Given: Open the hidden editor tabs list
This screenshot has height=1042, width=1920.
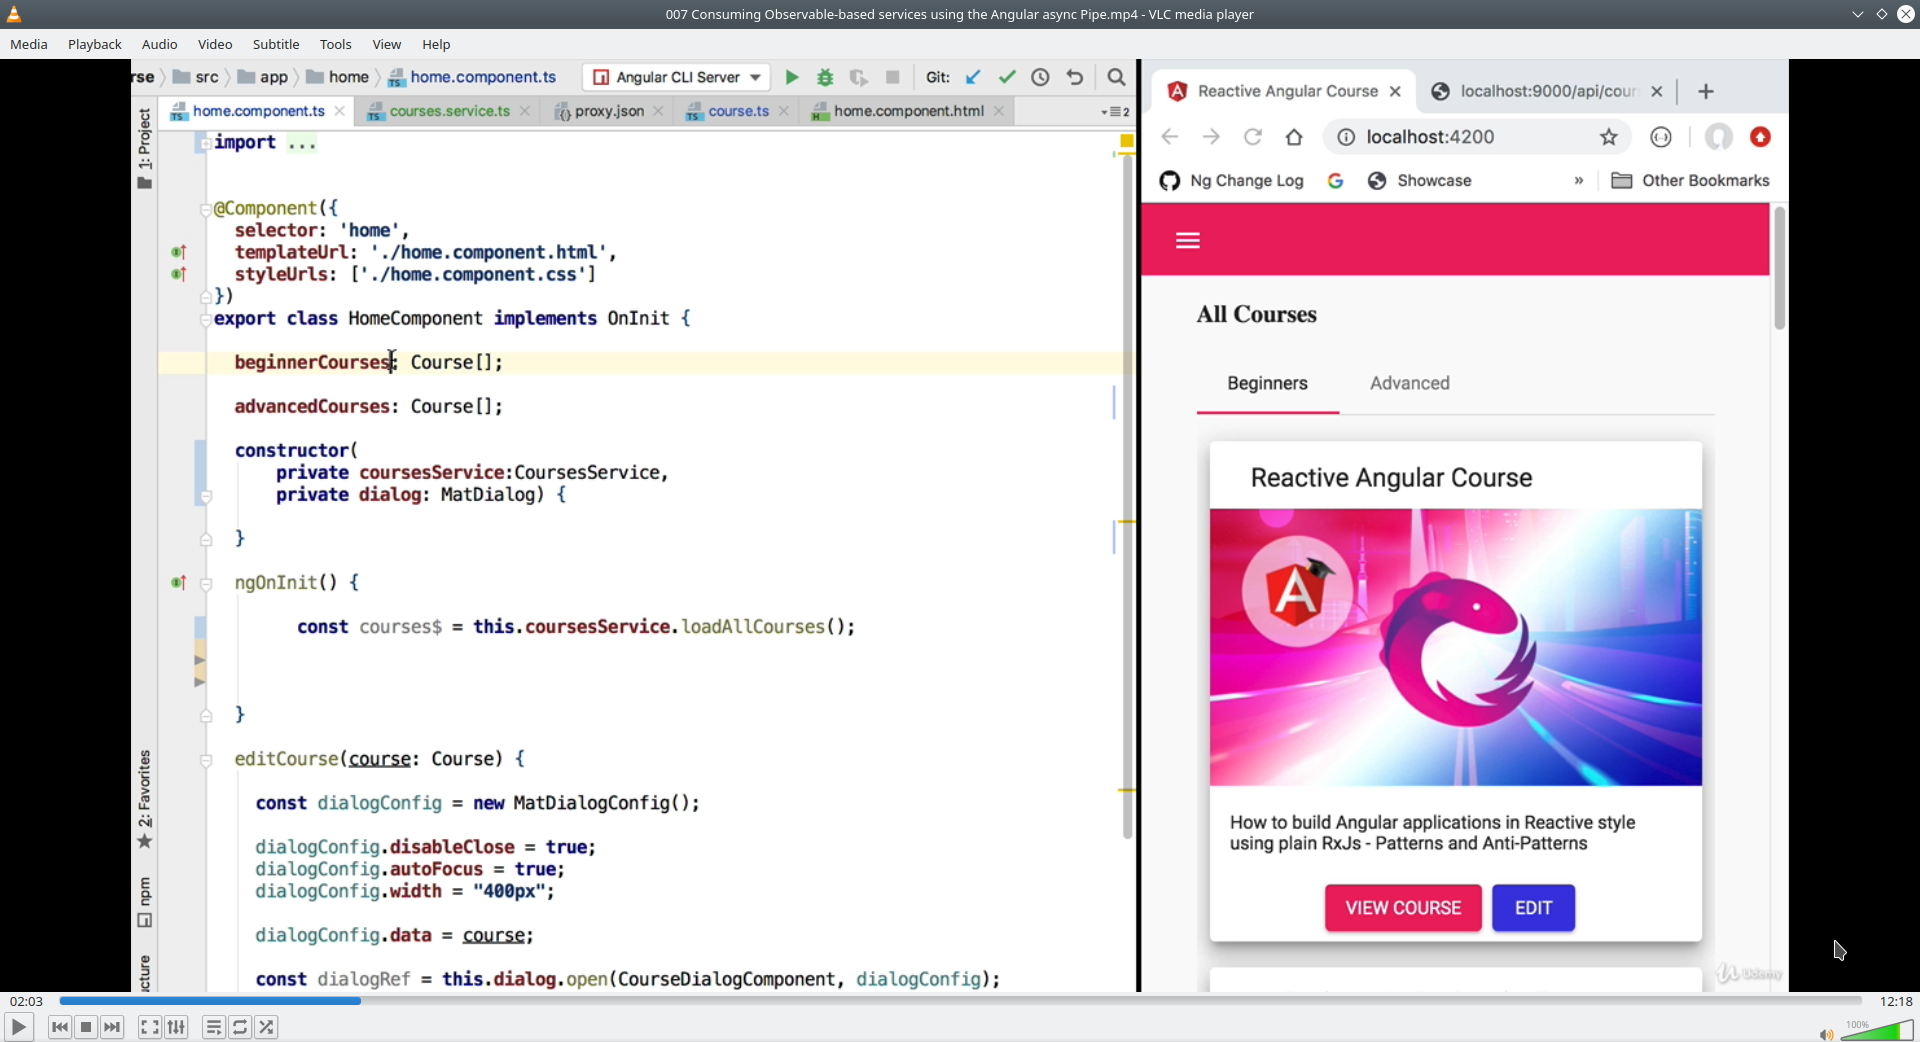Looking at the screenshot, I should (x=1115, y=112).
